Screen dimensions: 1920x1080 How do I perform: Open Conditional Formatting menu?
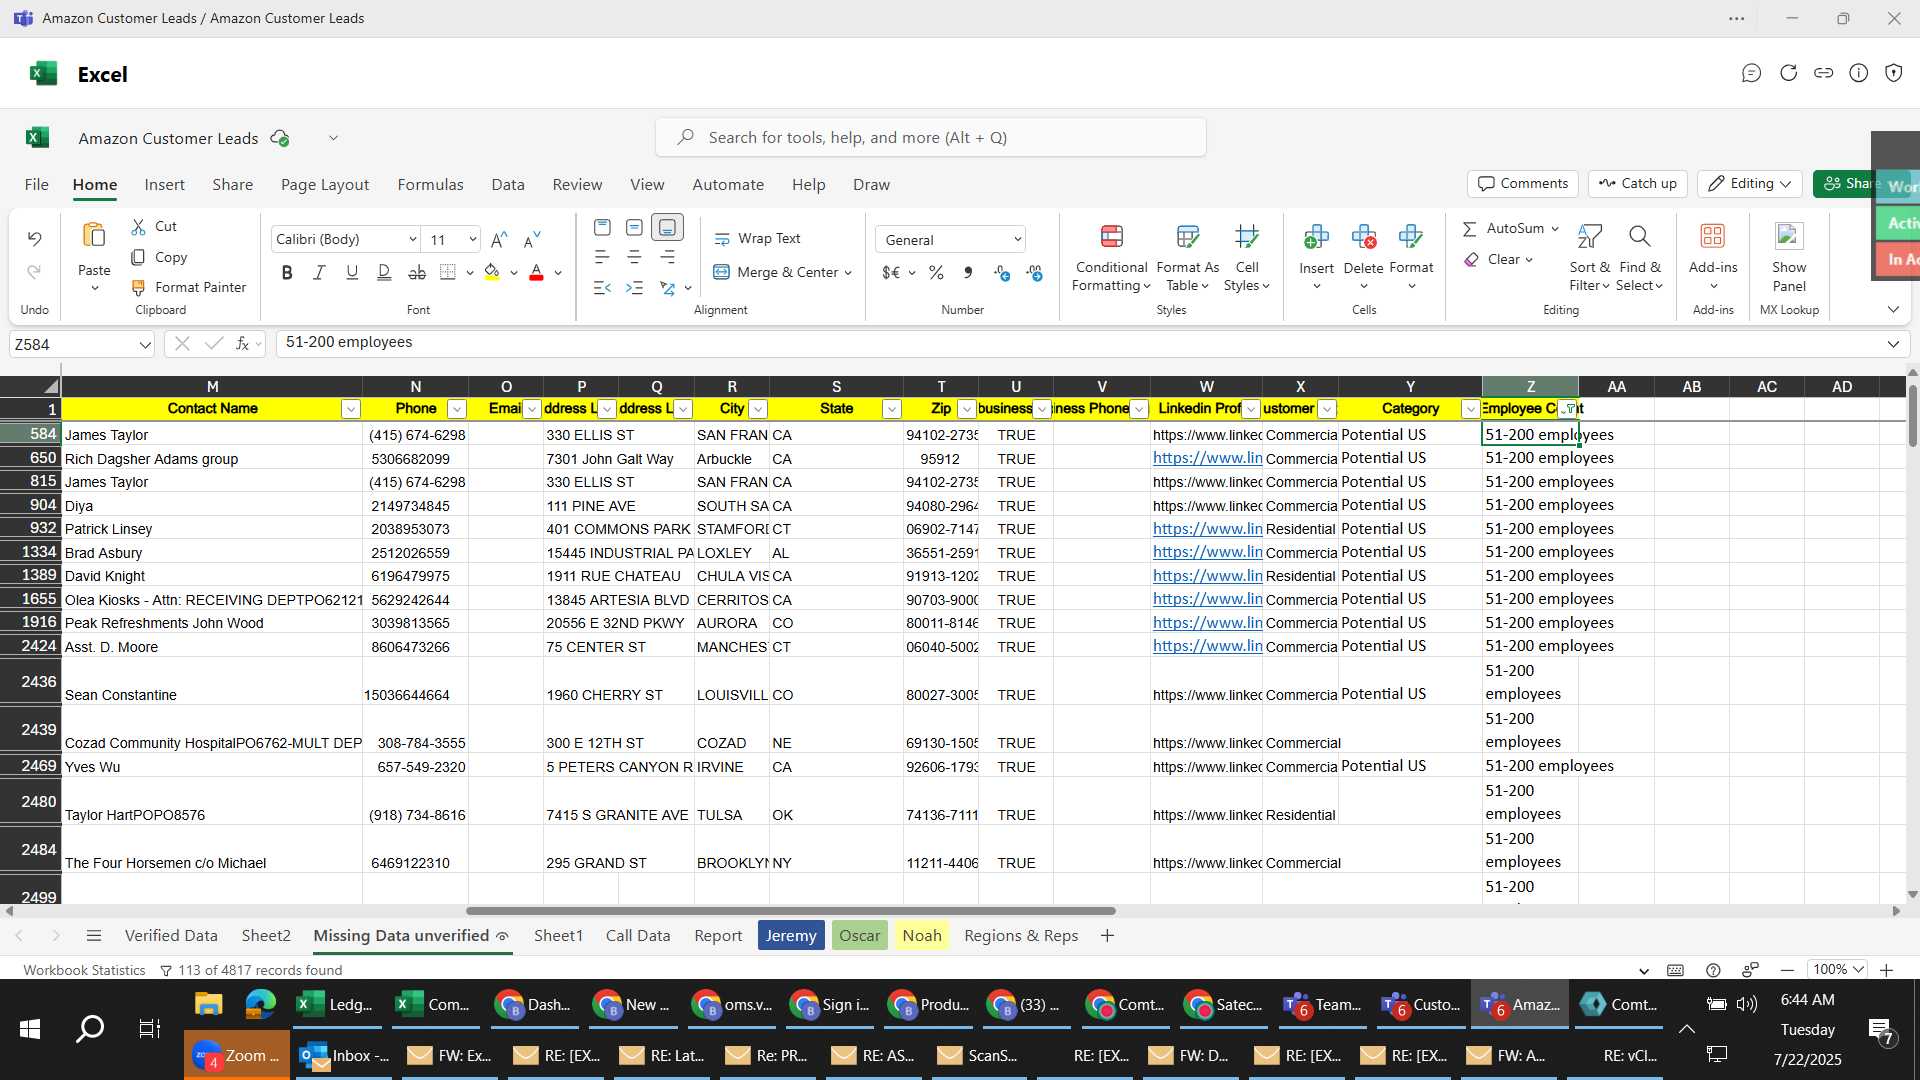1111,258
